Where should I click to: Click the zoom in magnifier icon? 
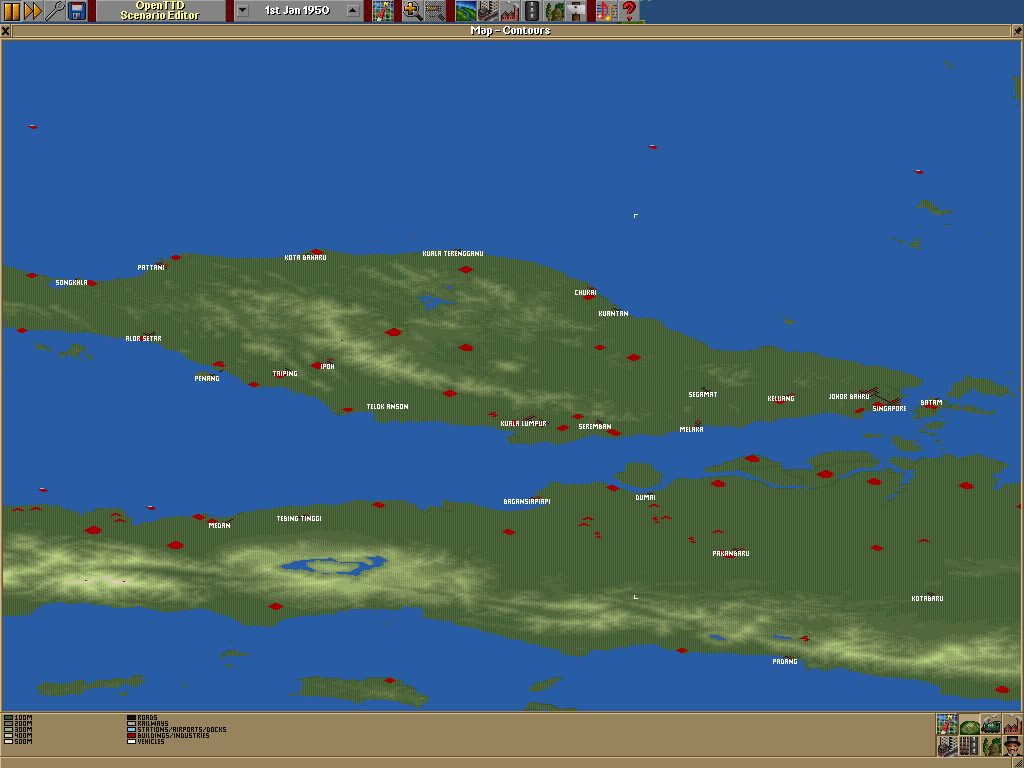tap(412, 10)
